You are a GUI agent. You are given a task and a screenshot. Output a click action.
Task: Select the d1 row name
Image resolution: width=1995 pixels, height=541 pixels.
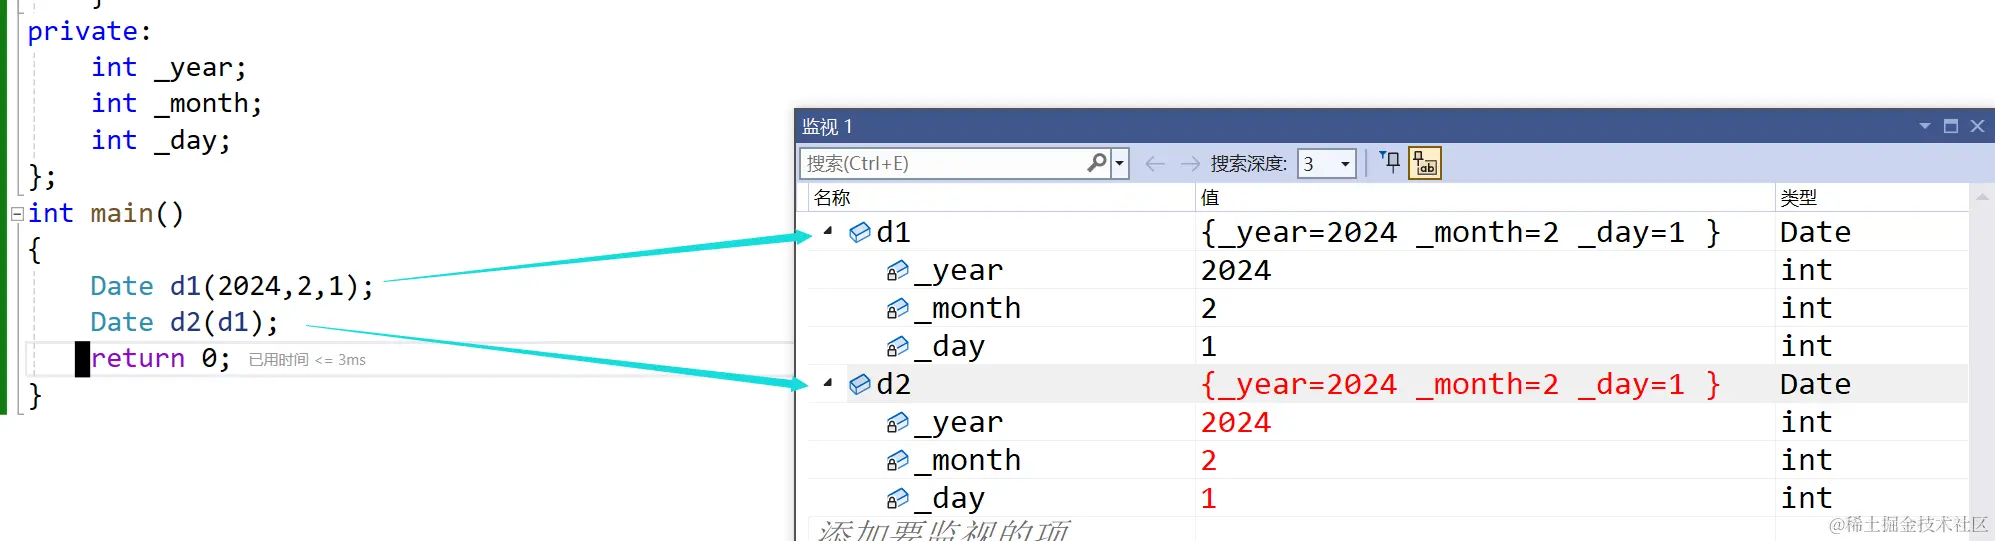[x=893, y=232]
